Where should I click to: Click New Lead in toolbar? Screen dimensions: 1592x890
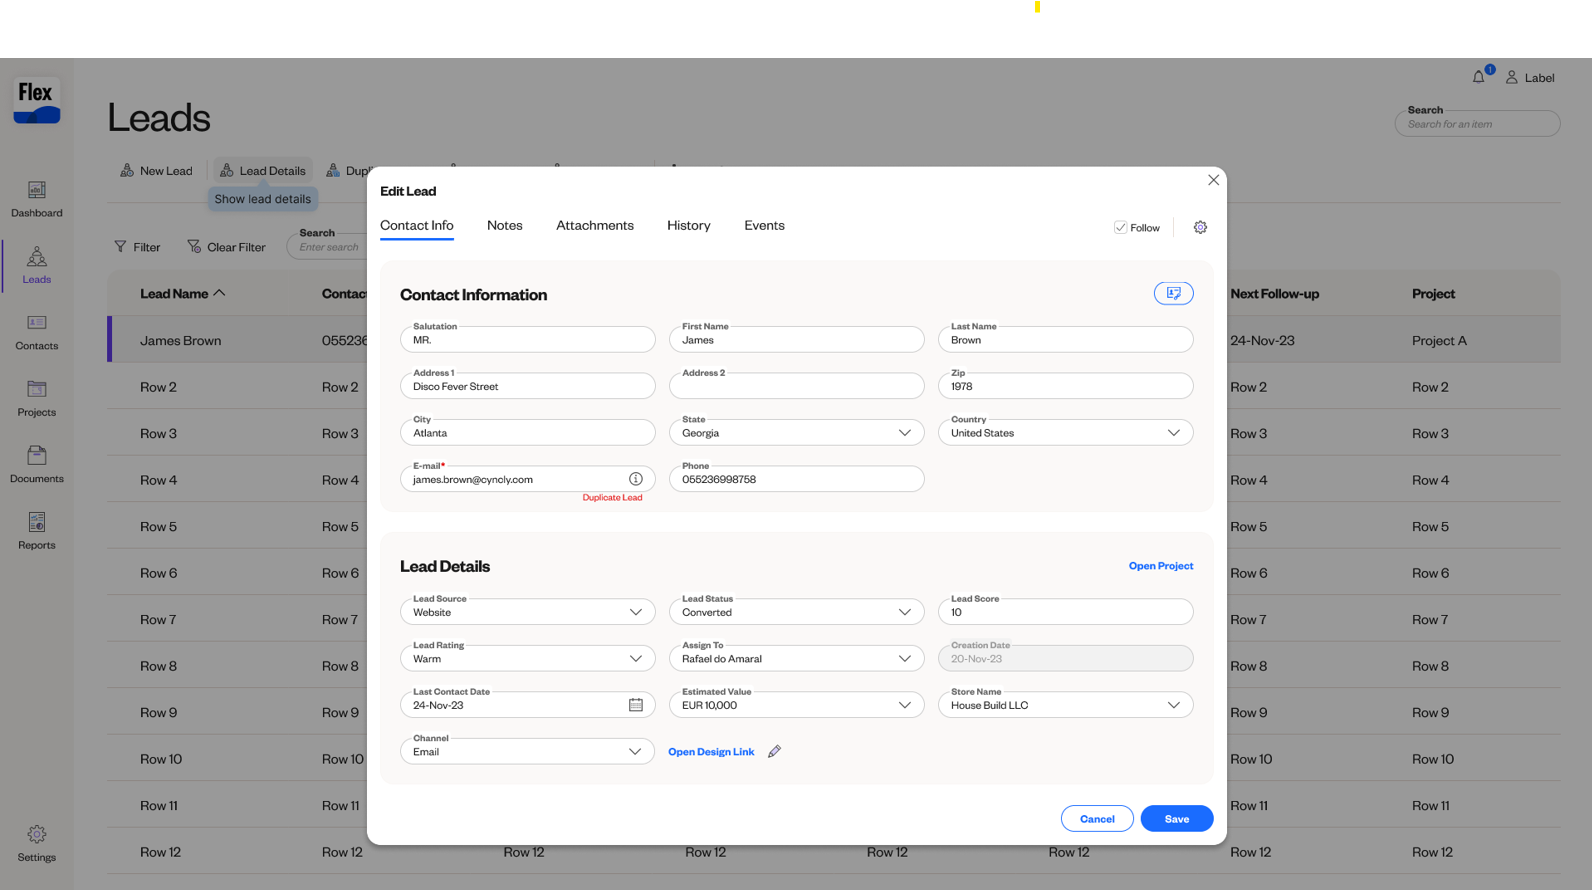156,171
